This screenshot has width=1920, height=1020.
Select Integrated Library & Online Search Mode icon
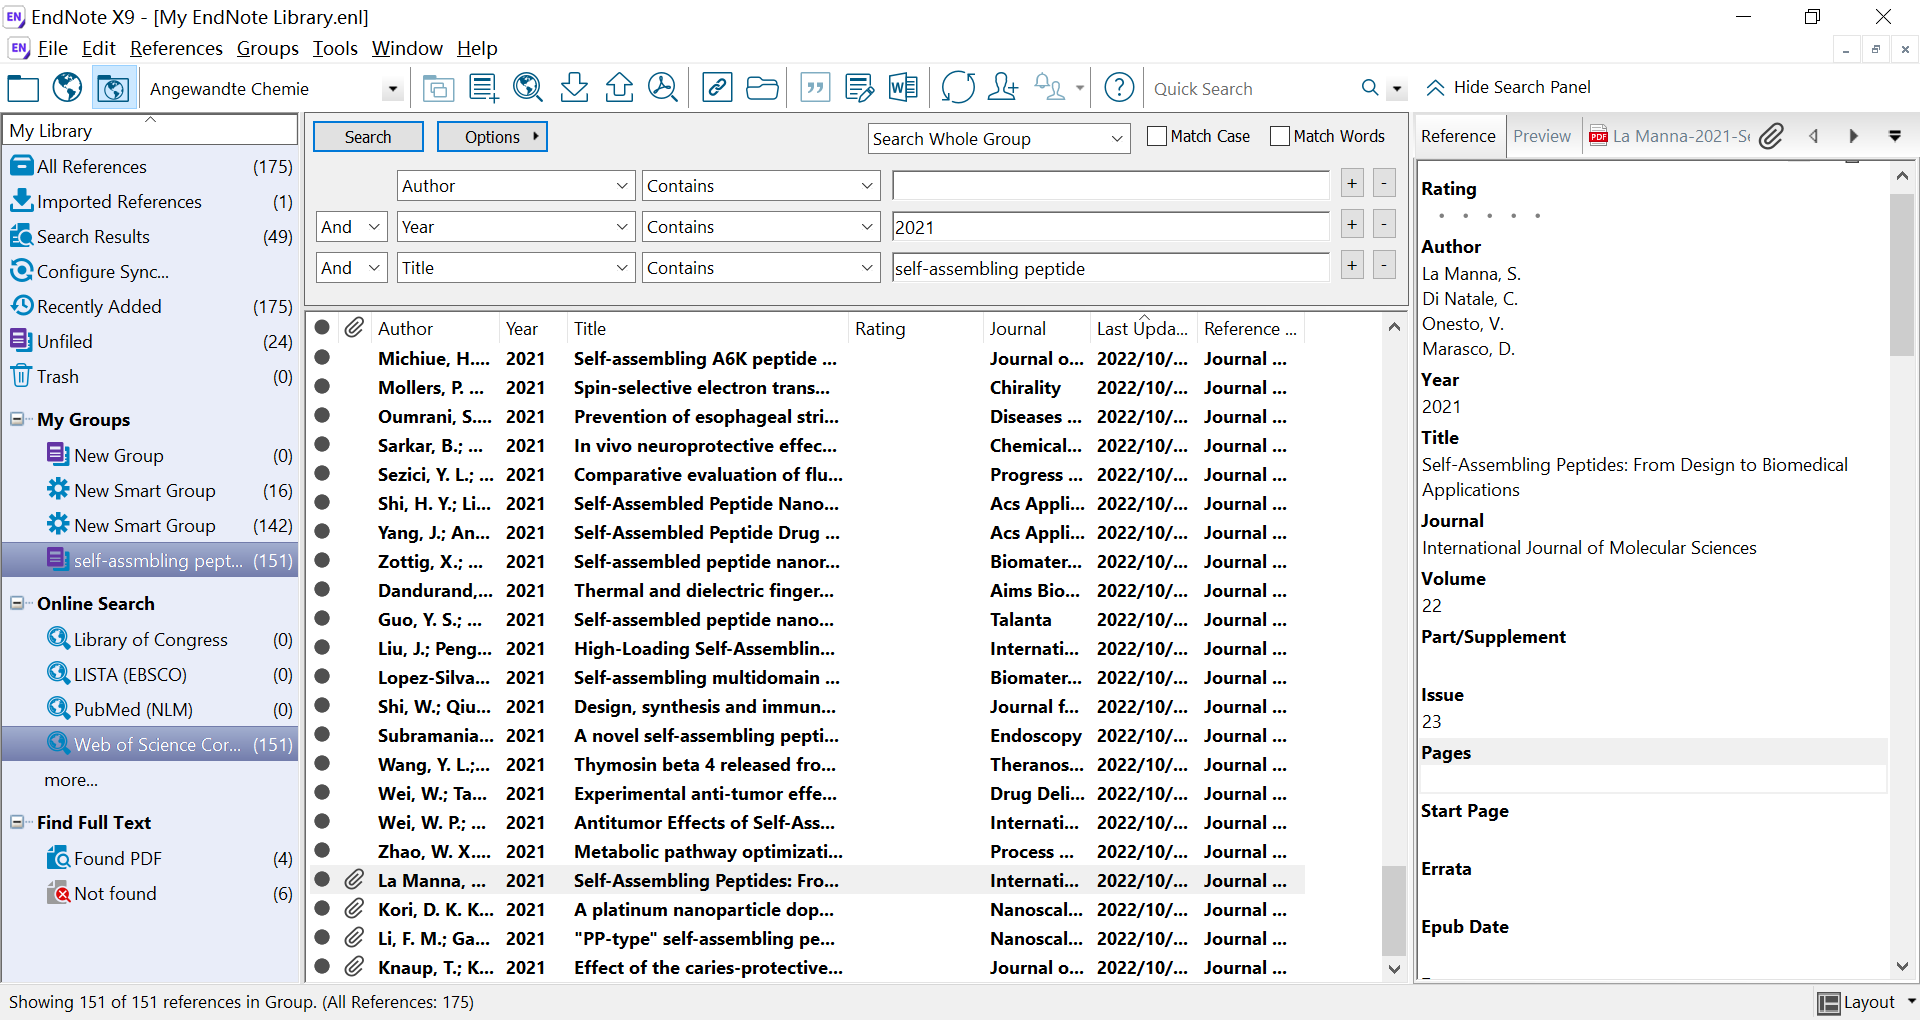pos(112,88)
